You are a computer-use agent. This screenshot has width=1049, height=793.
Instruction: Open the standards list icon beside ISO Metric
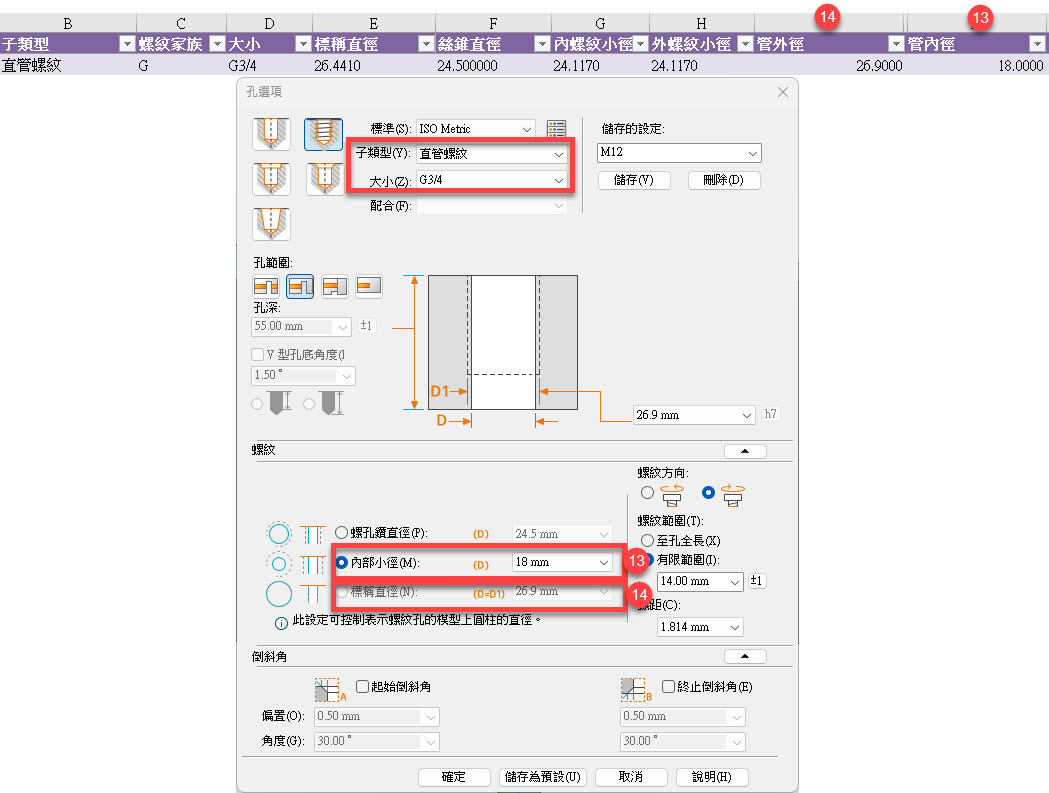click(x=556, y=129)
